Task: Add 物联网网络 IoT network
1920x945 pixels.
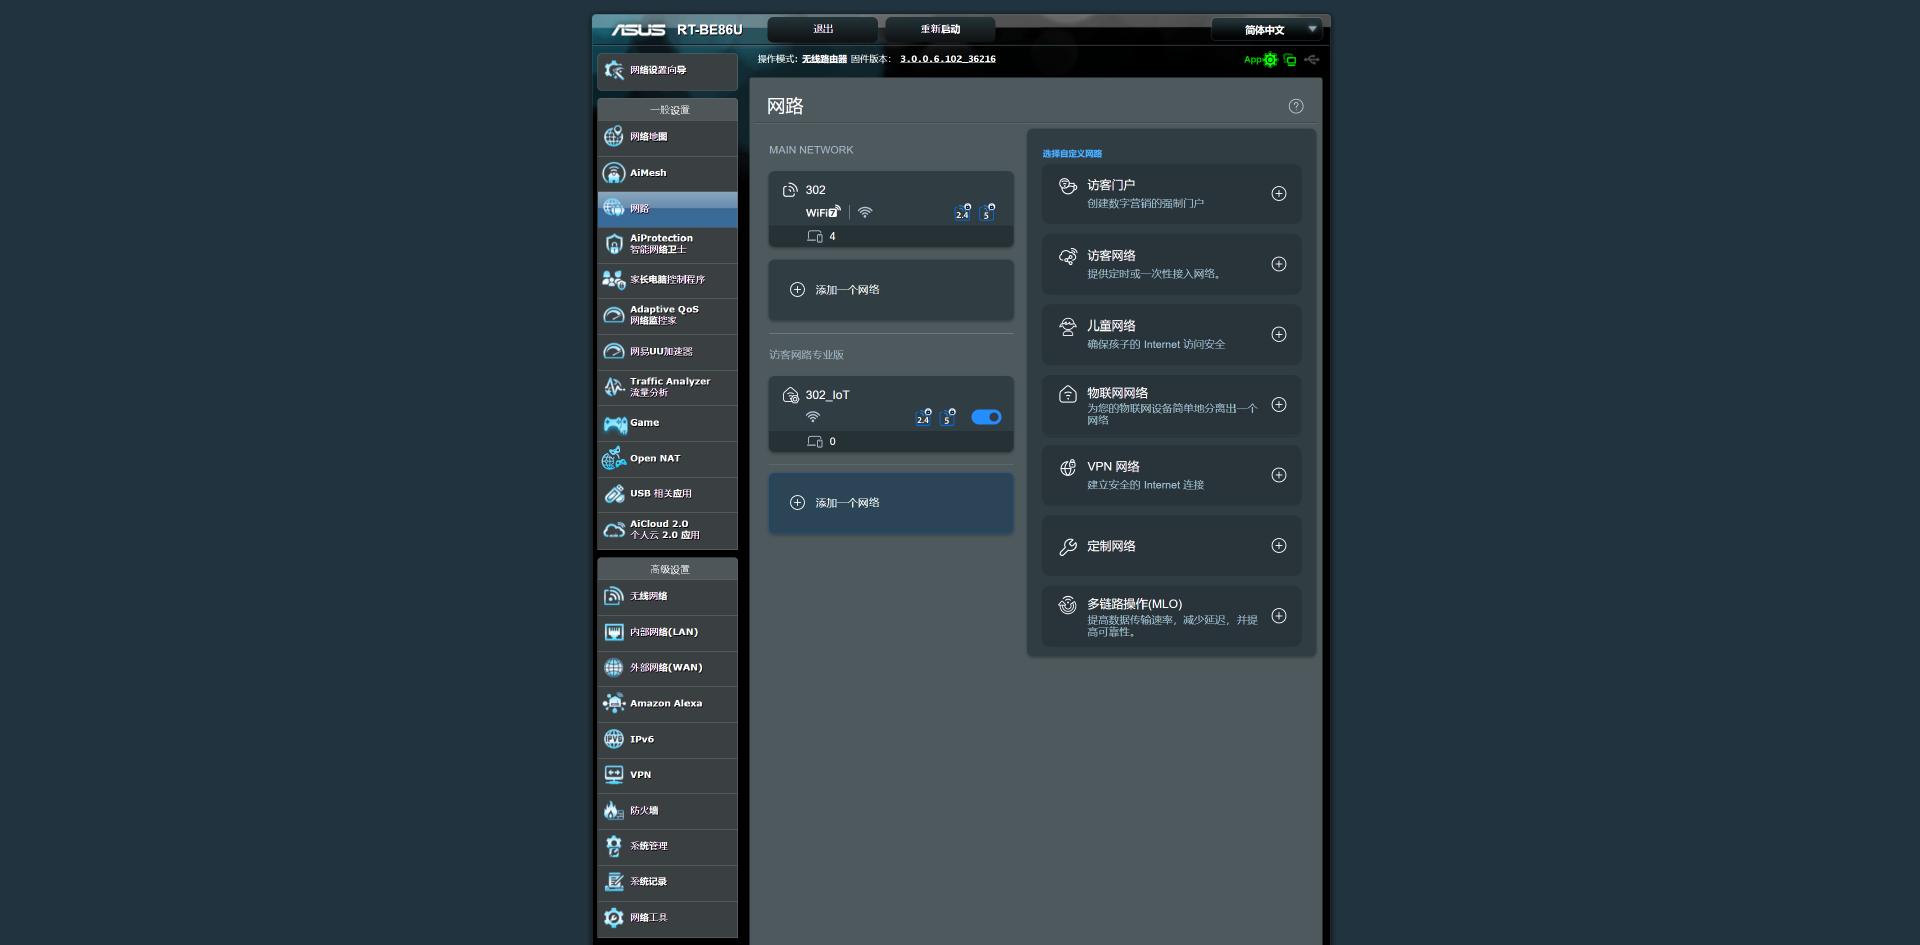Action: tap(1278, 405)
